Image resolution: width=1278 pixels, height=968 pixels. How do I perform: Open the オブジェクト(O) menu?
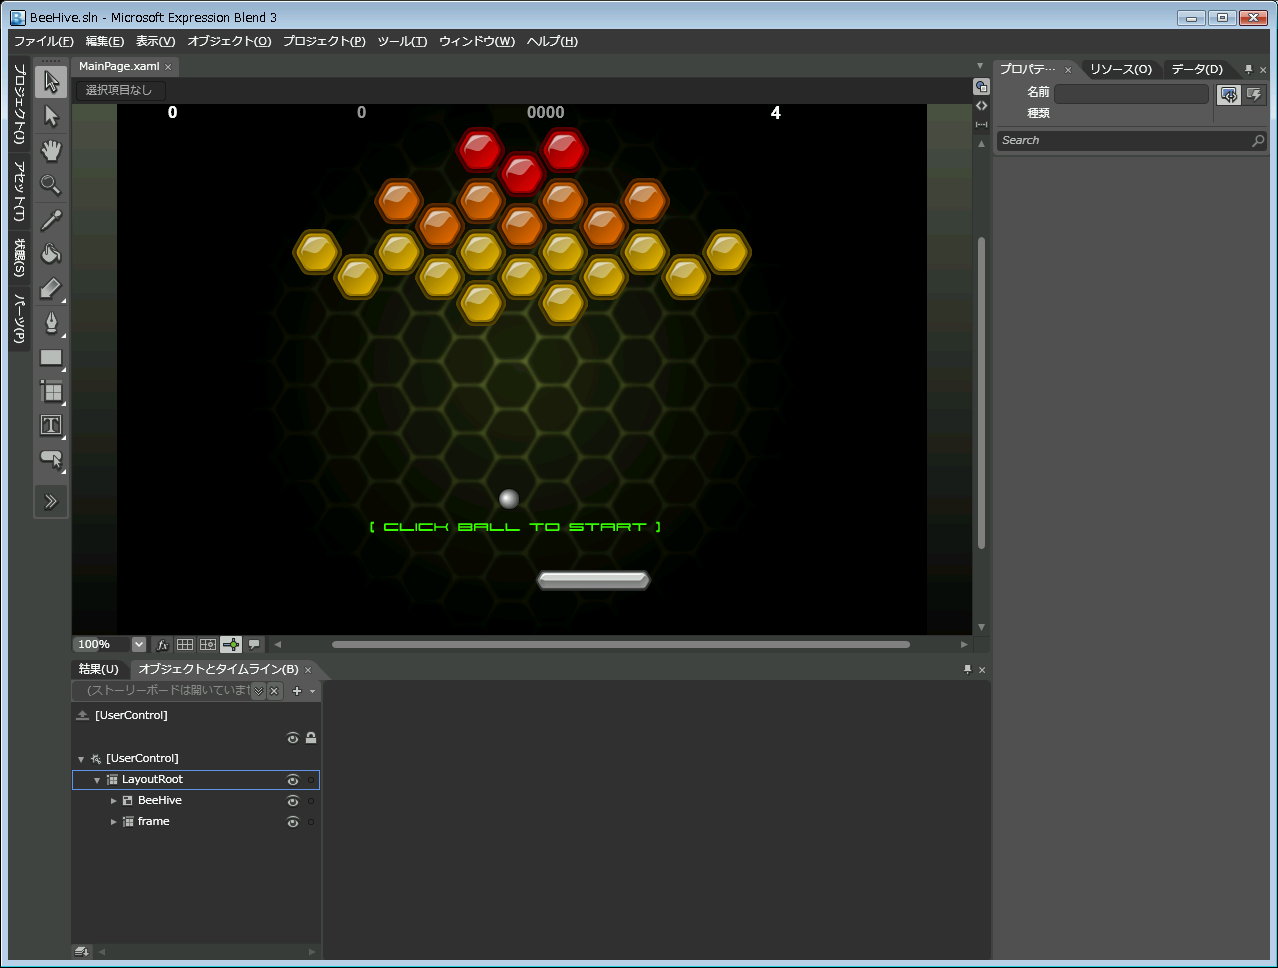point(229,41)
